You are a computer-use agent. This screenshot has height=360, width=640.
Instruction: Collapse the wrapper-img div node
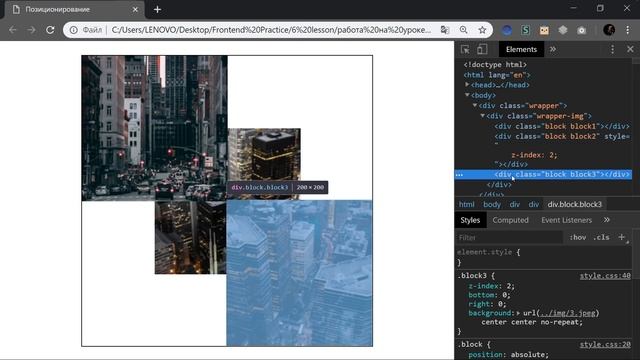482,116
